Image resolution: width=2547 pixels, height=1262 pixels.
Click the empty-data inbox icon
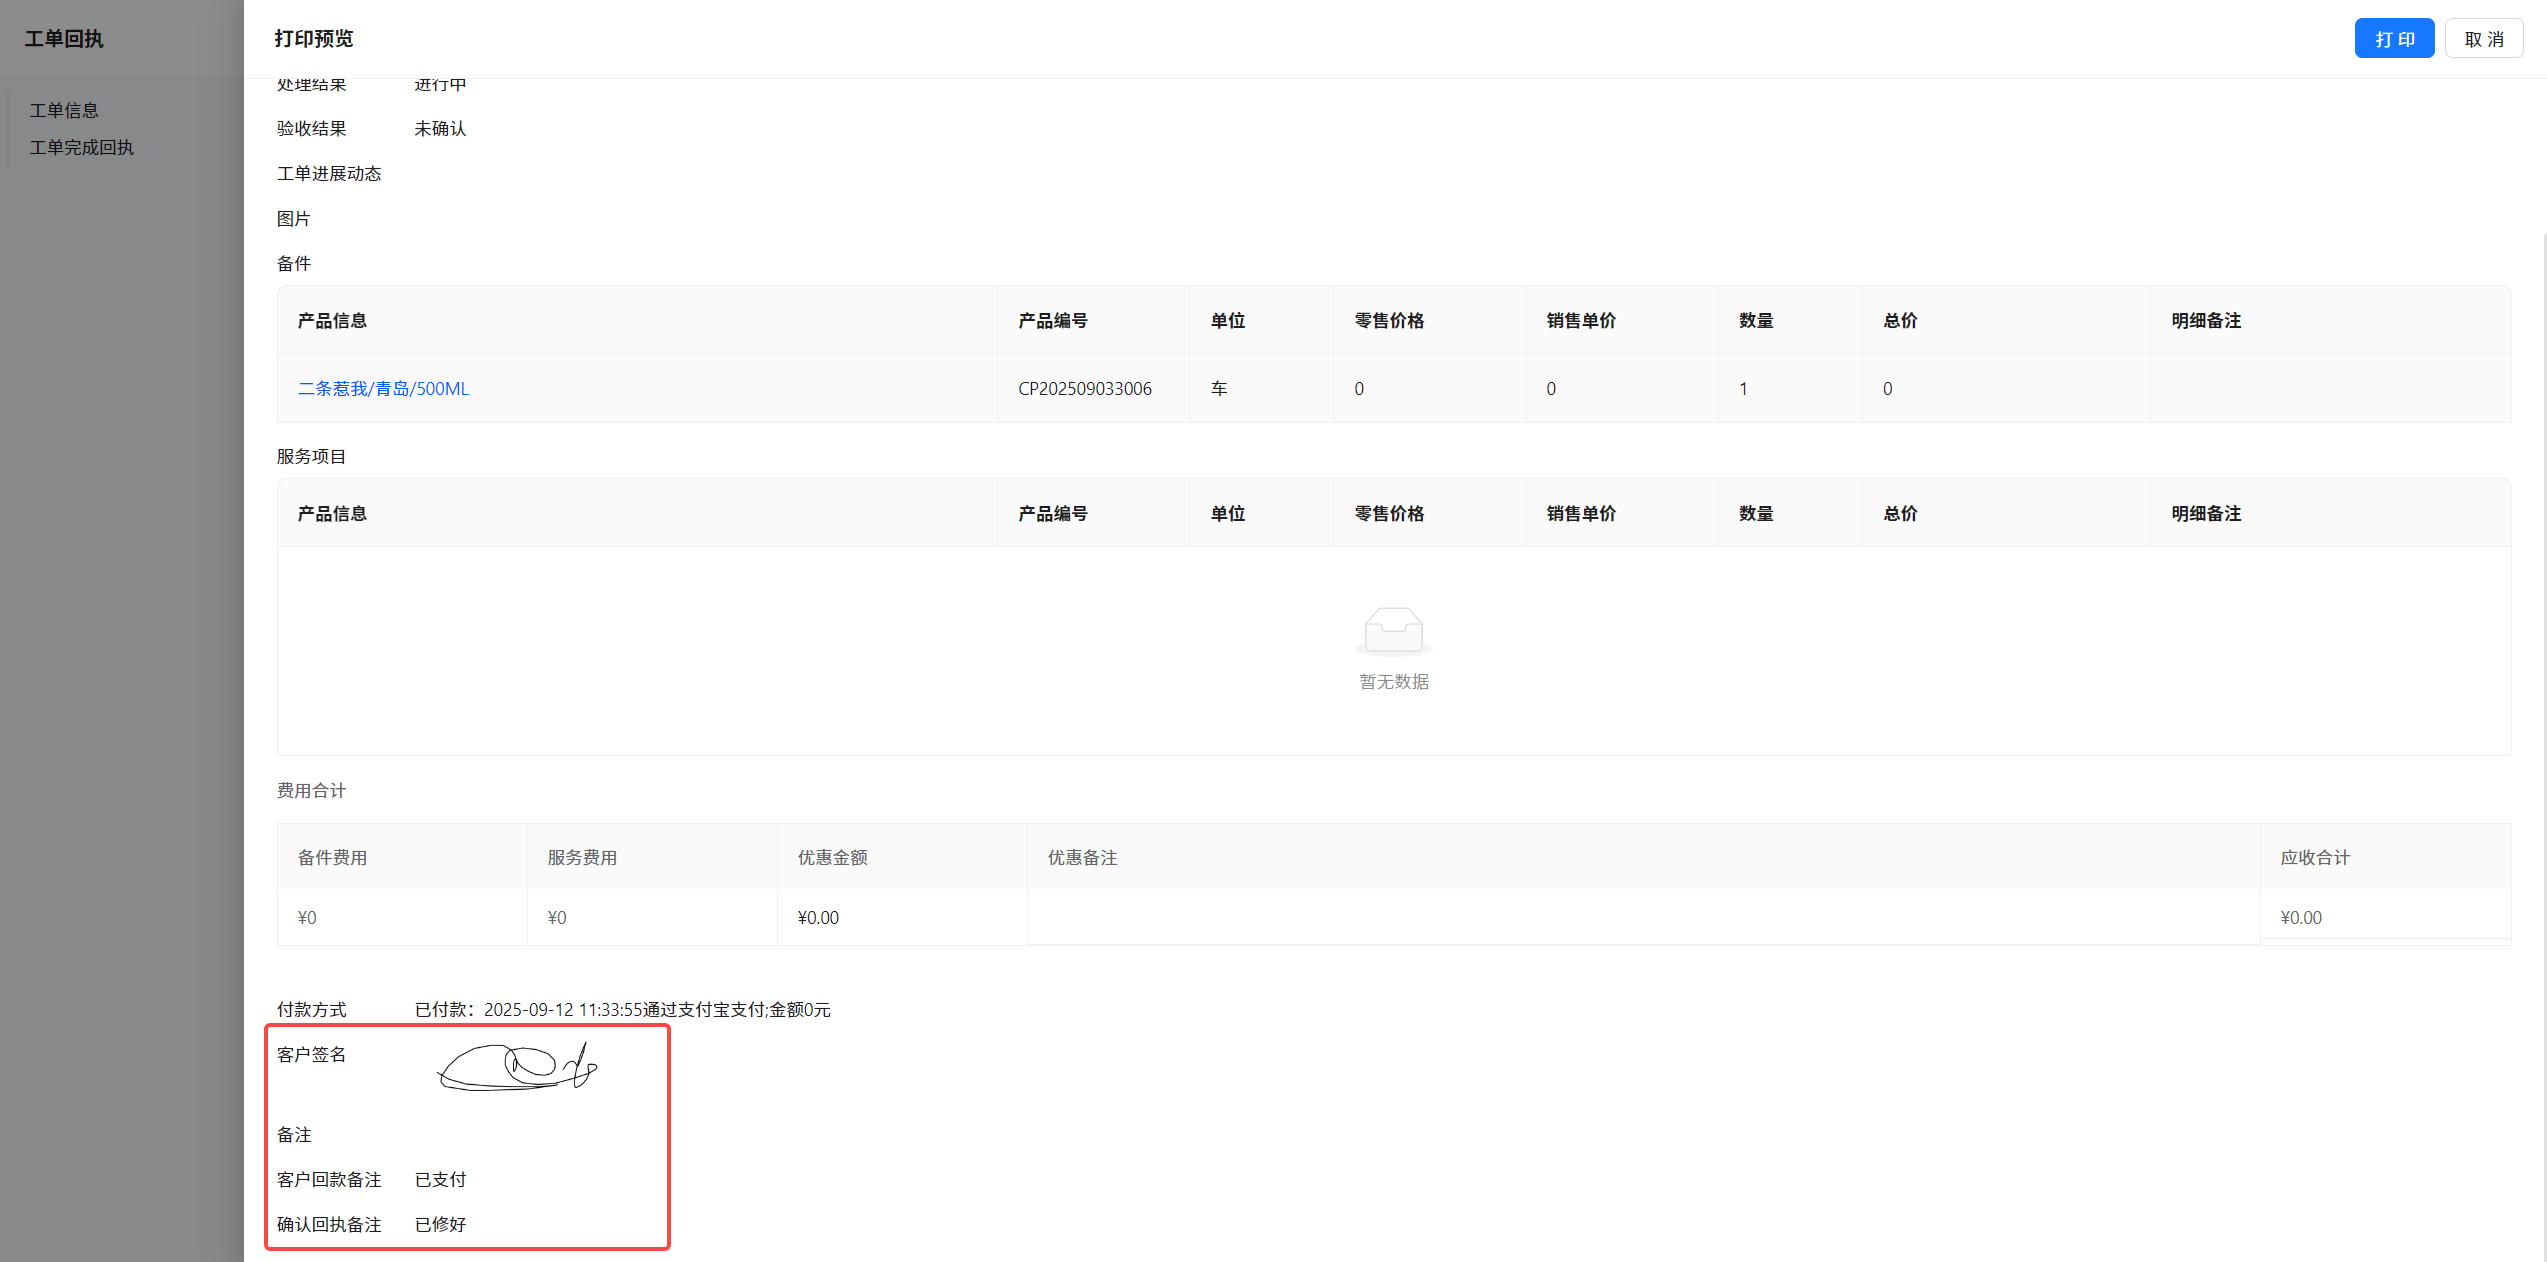tap(1393, 630)
